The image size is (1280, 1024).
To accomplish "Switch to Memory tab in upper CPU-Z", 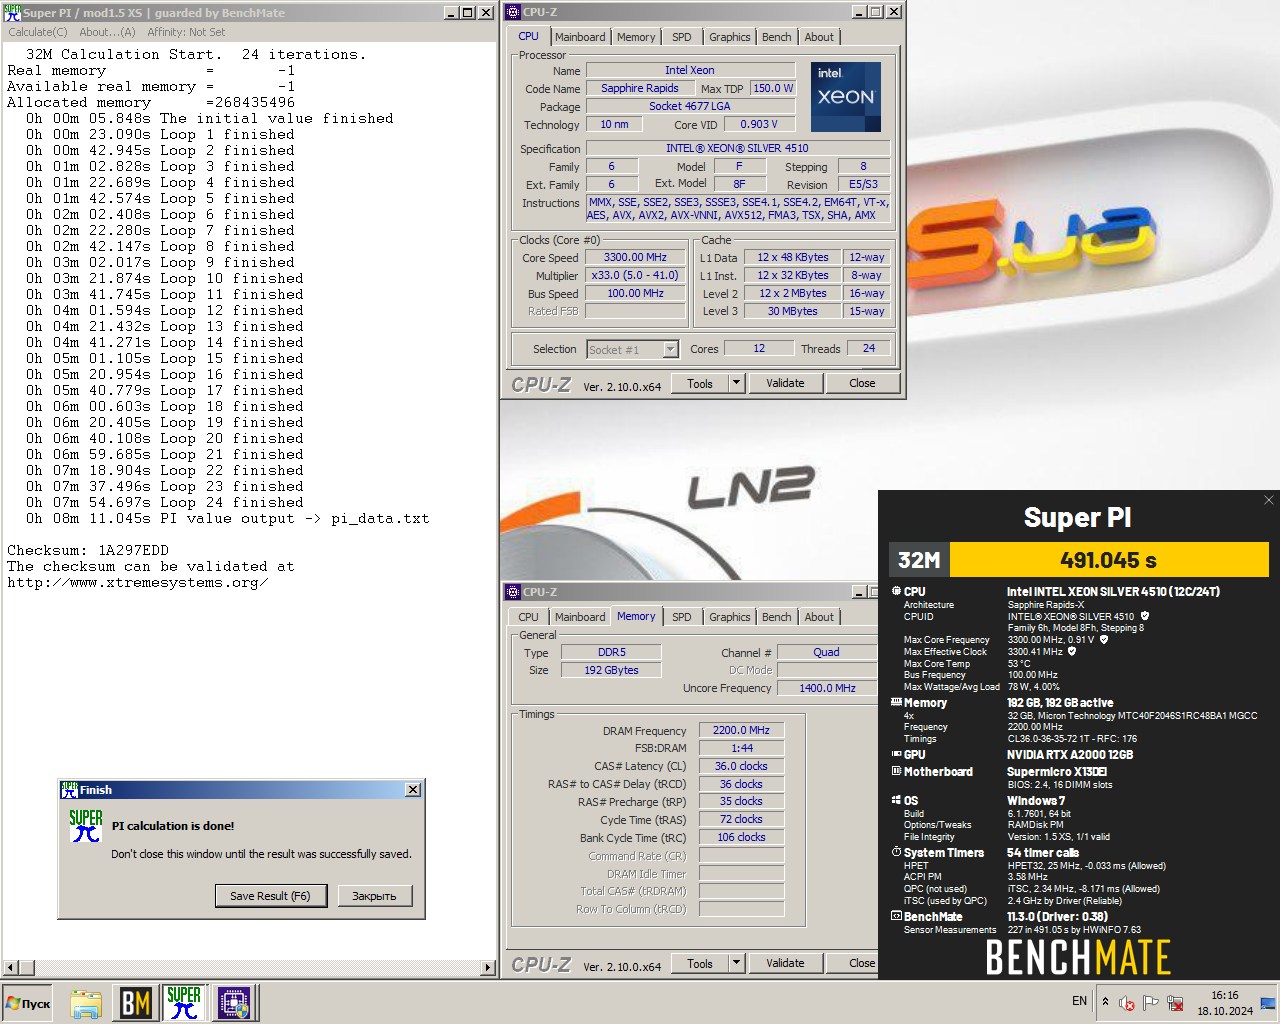I will click(636, 37).
